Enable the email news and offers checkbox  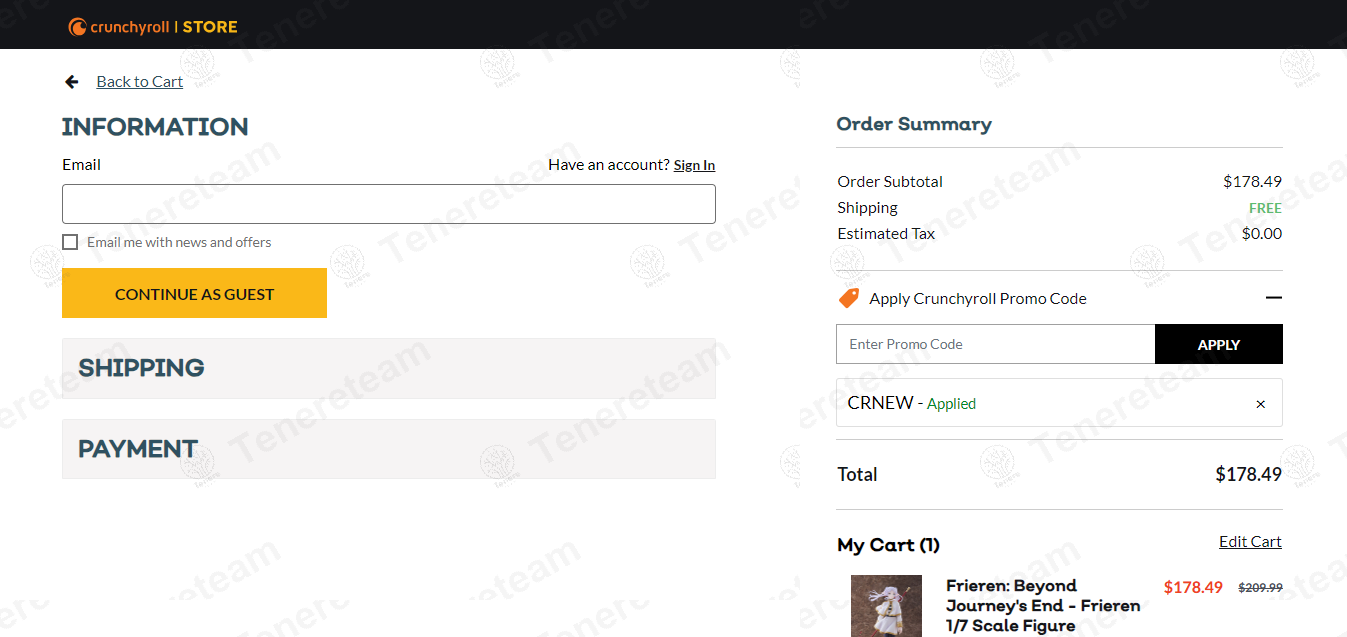70,242
